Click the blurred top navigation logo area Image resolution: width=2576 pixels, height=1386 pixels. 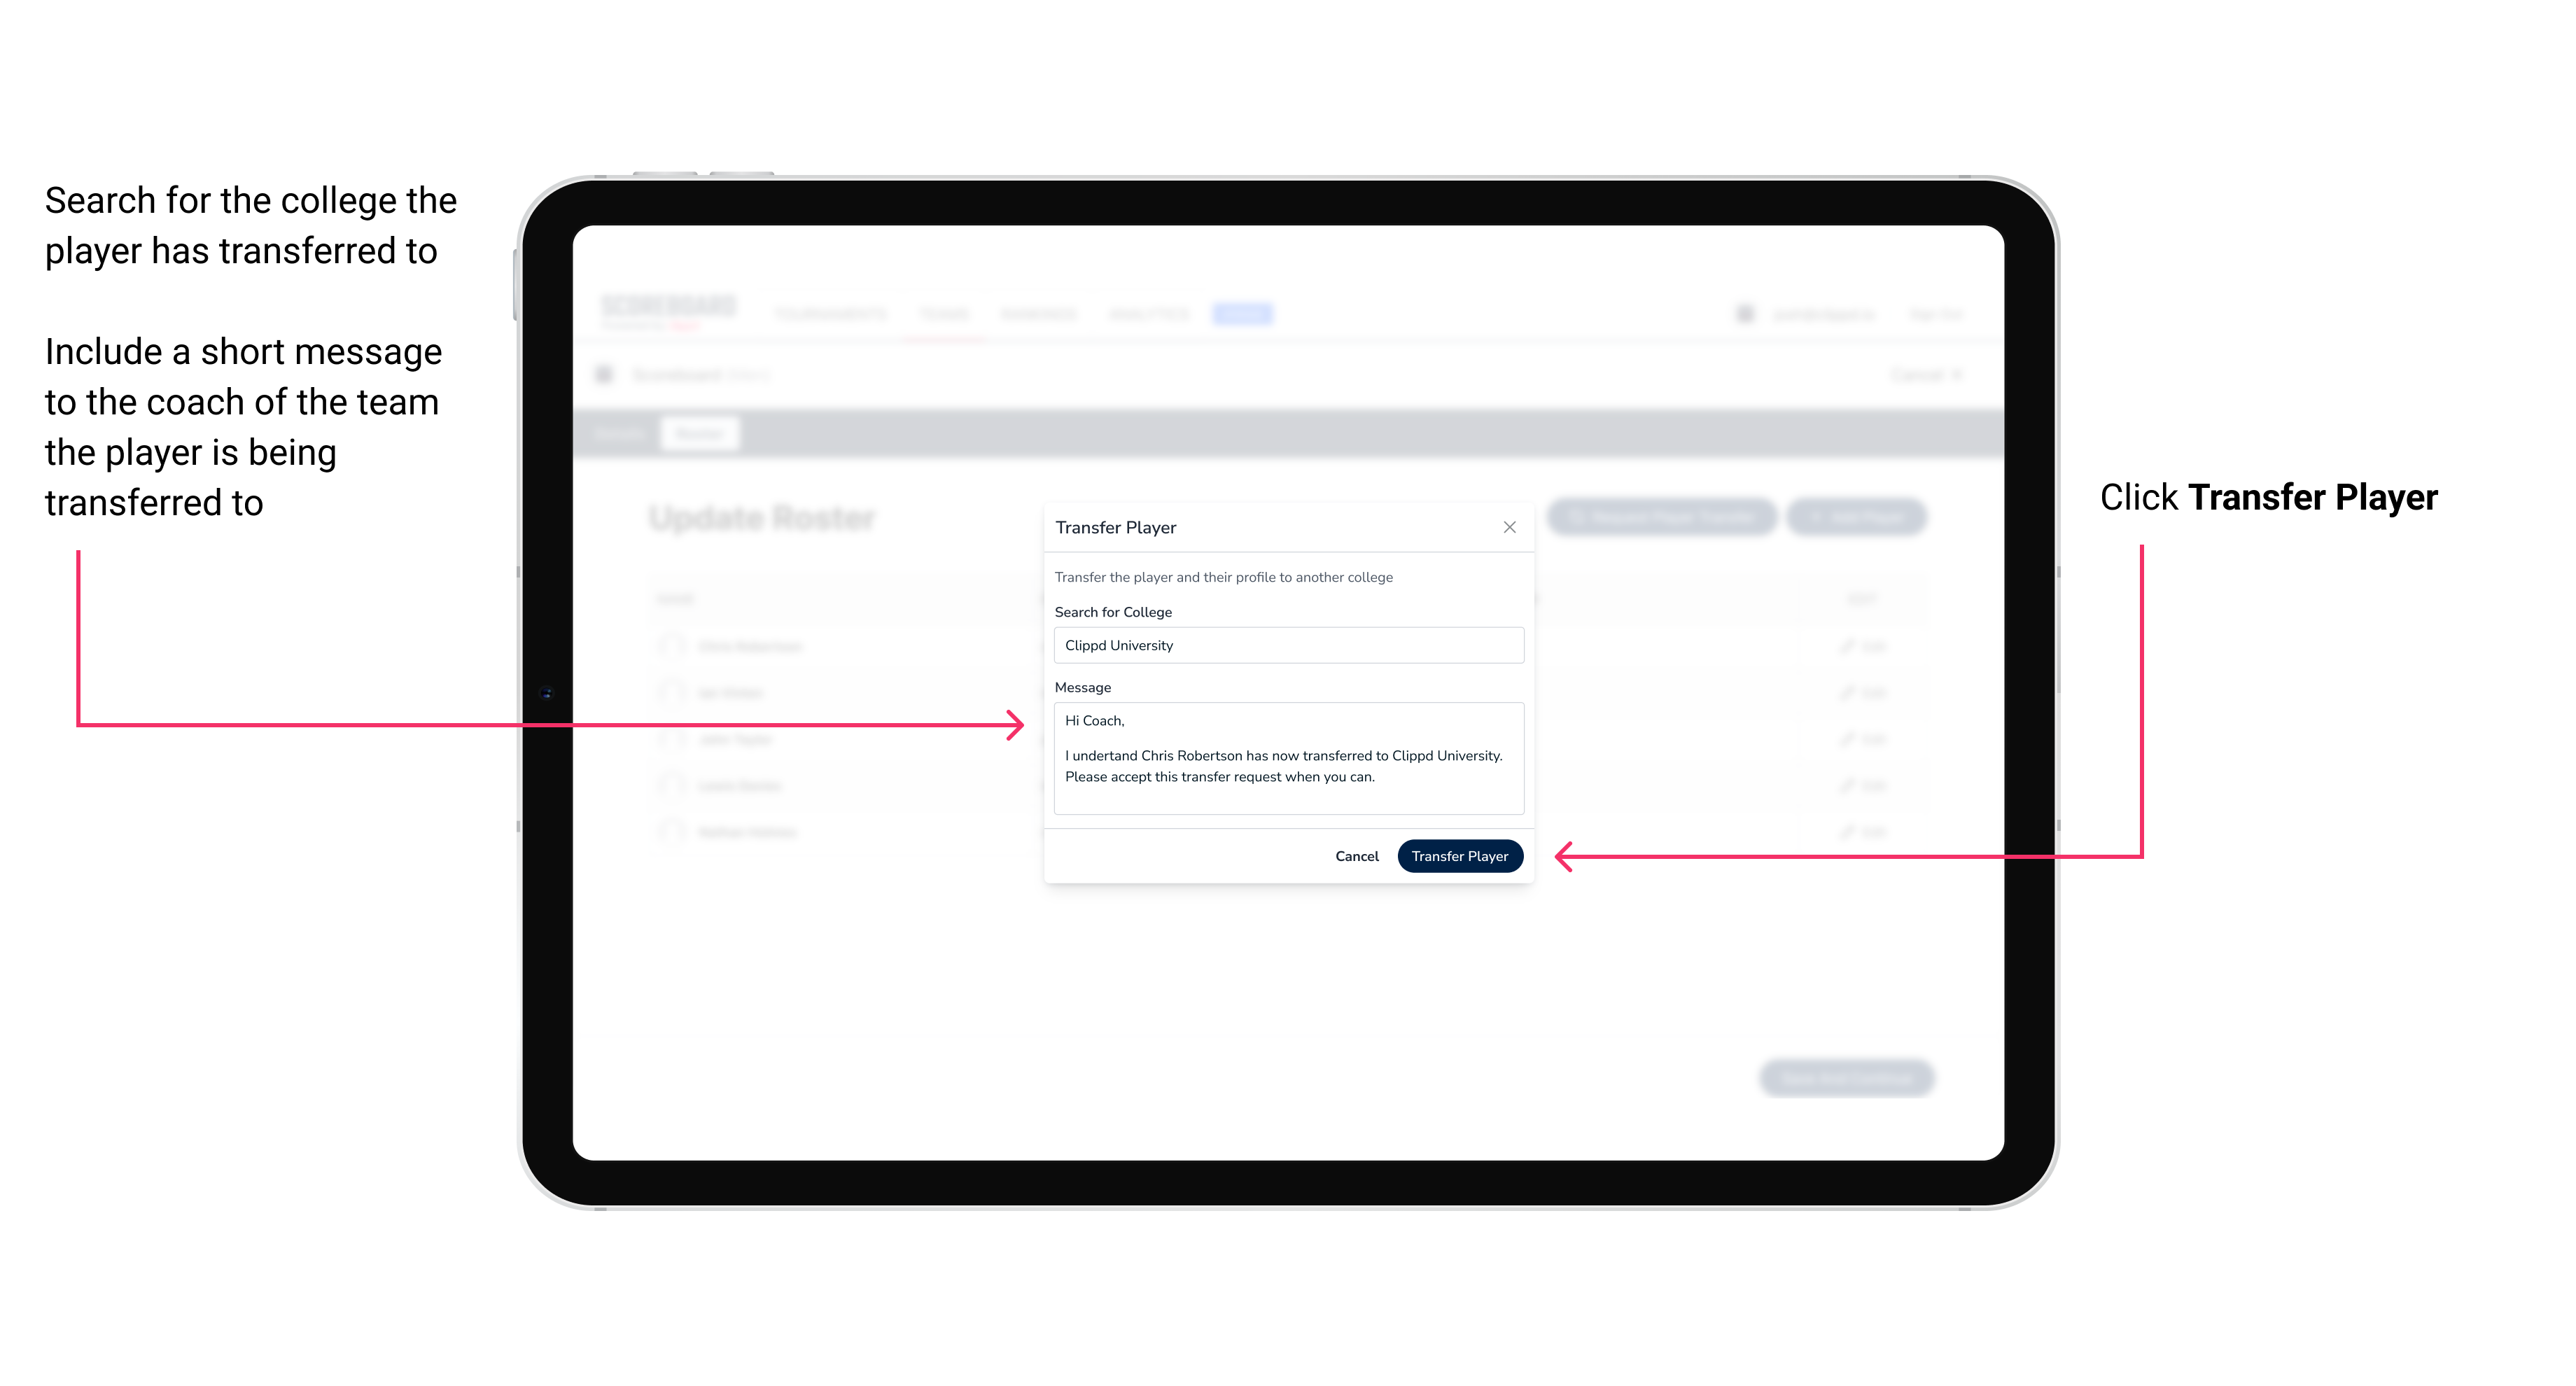(x=671, y=312)
